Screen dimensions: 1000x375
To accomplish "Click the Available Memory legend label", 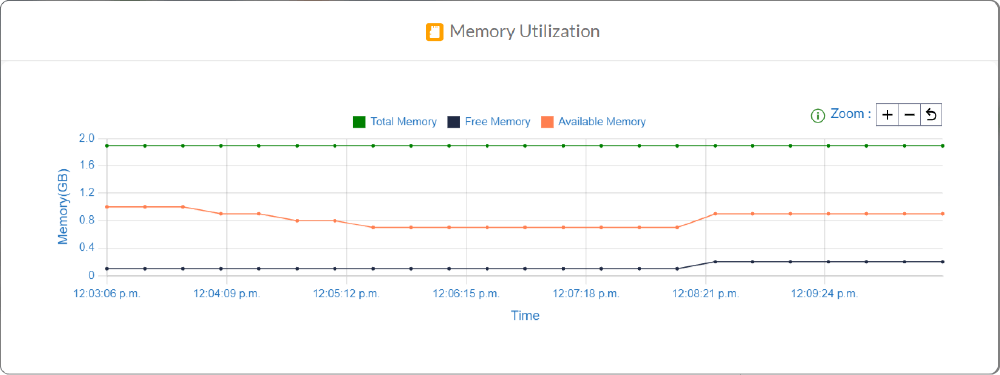I will coord(602,121).
